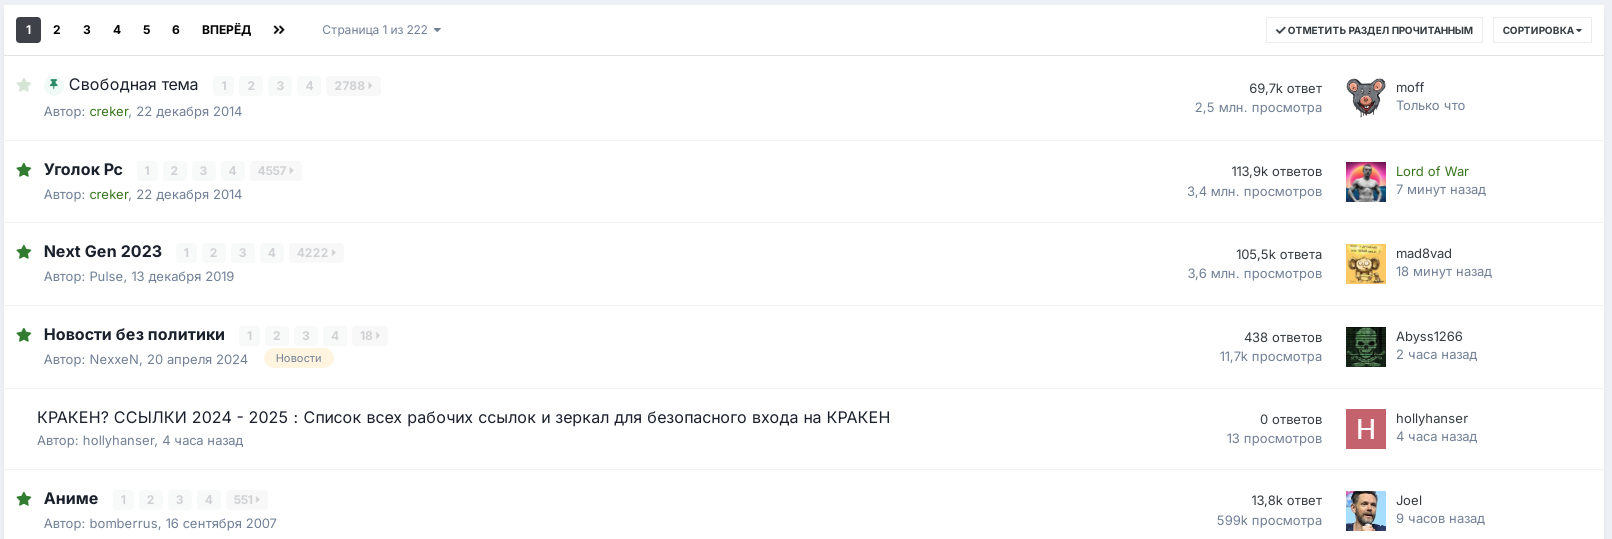The image size is (1612, 539).
Task: Click the star icon beside Next Gen 2023
Action: pos(24,252)
